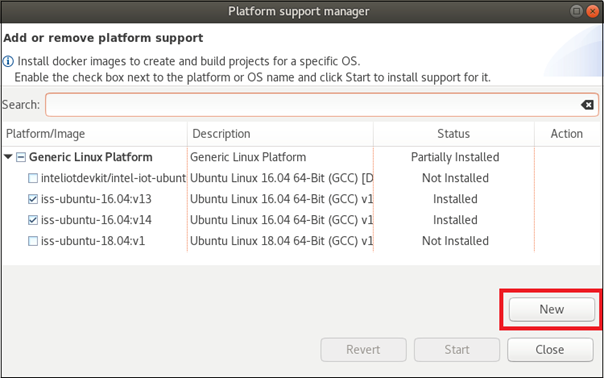This screenshot has width=604, height=378.
Task: Select iss-ubuntu-16.04:v14 image name
Action: pos(96,220)
